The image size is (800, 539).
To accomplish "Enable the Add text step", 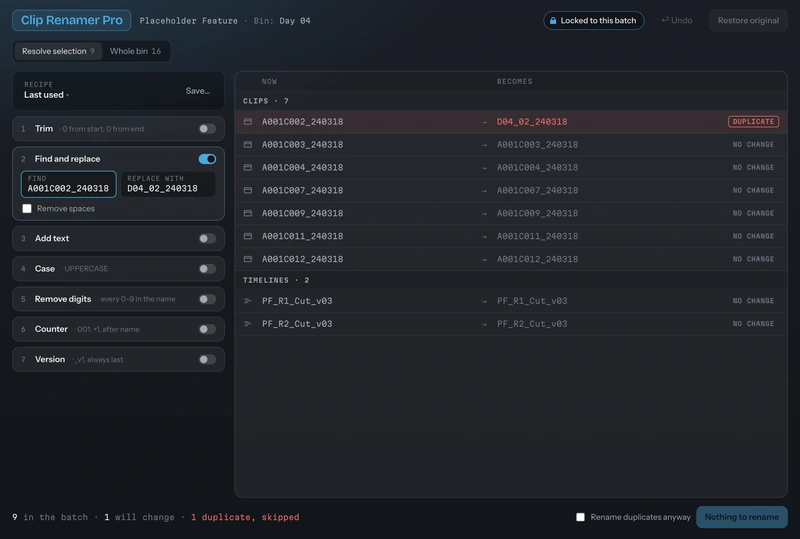I will click(x=207, y=238).
